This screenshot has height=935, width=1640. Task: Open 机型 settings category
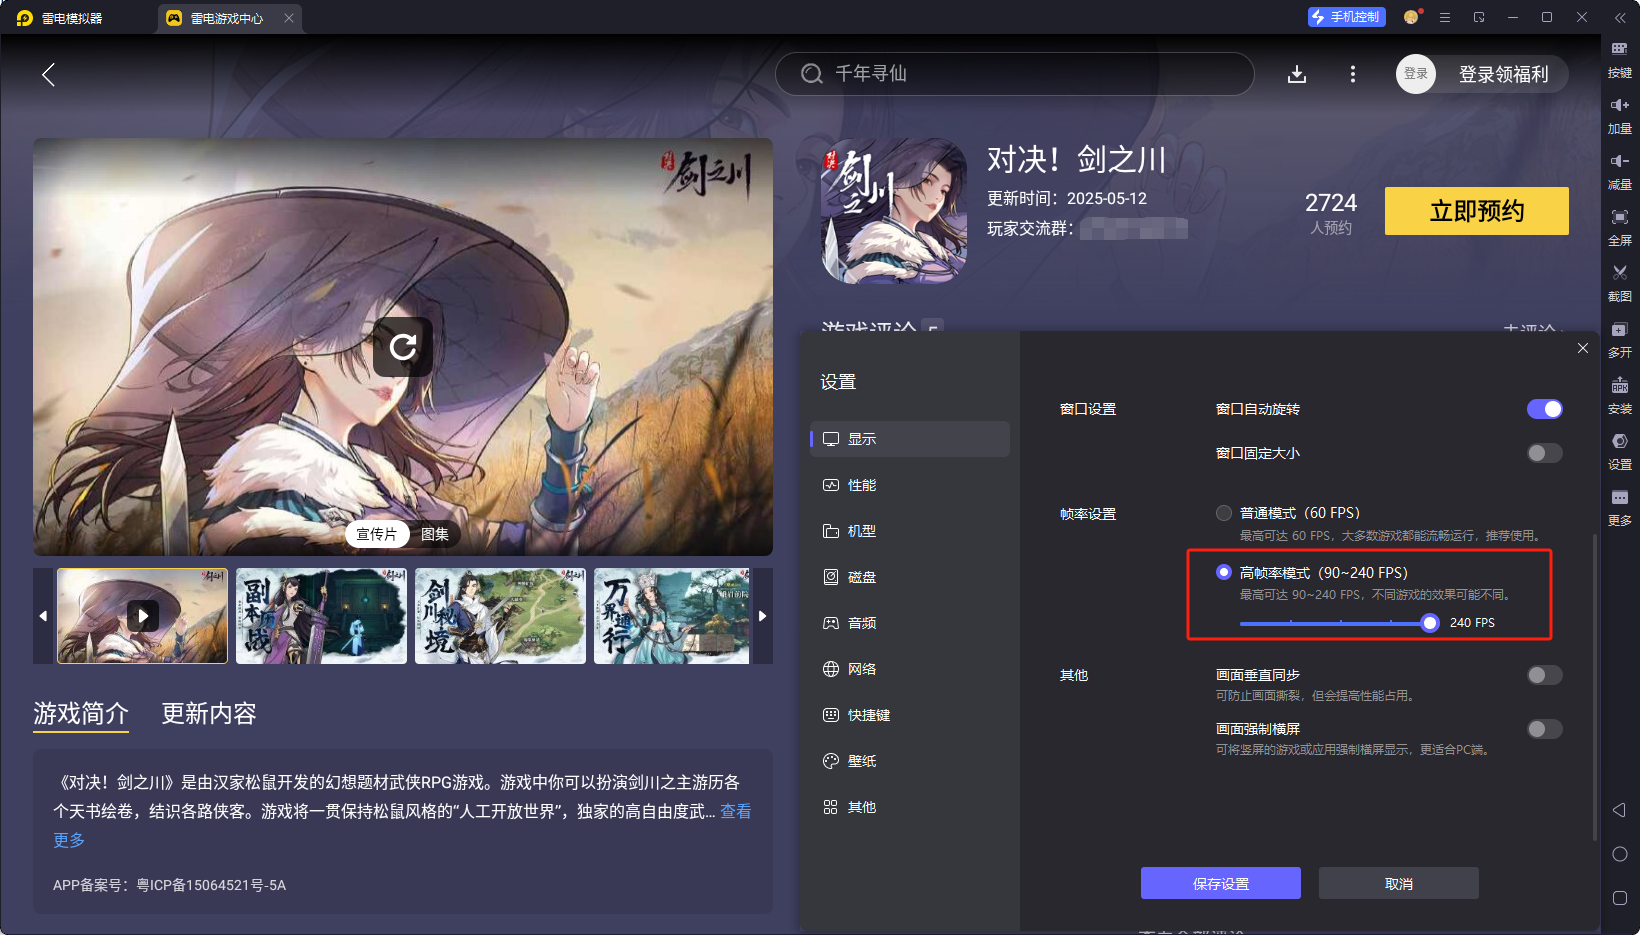click(910, 531)
